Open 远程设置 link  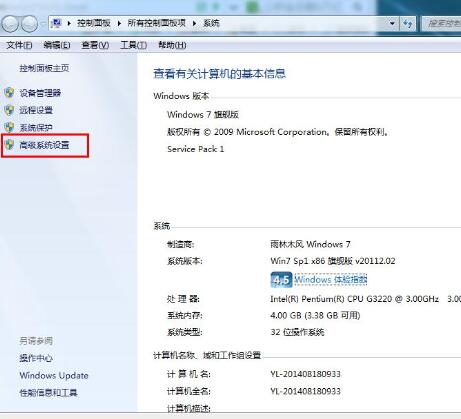pyautogui.click(x=36, y=110)
